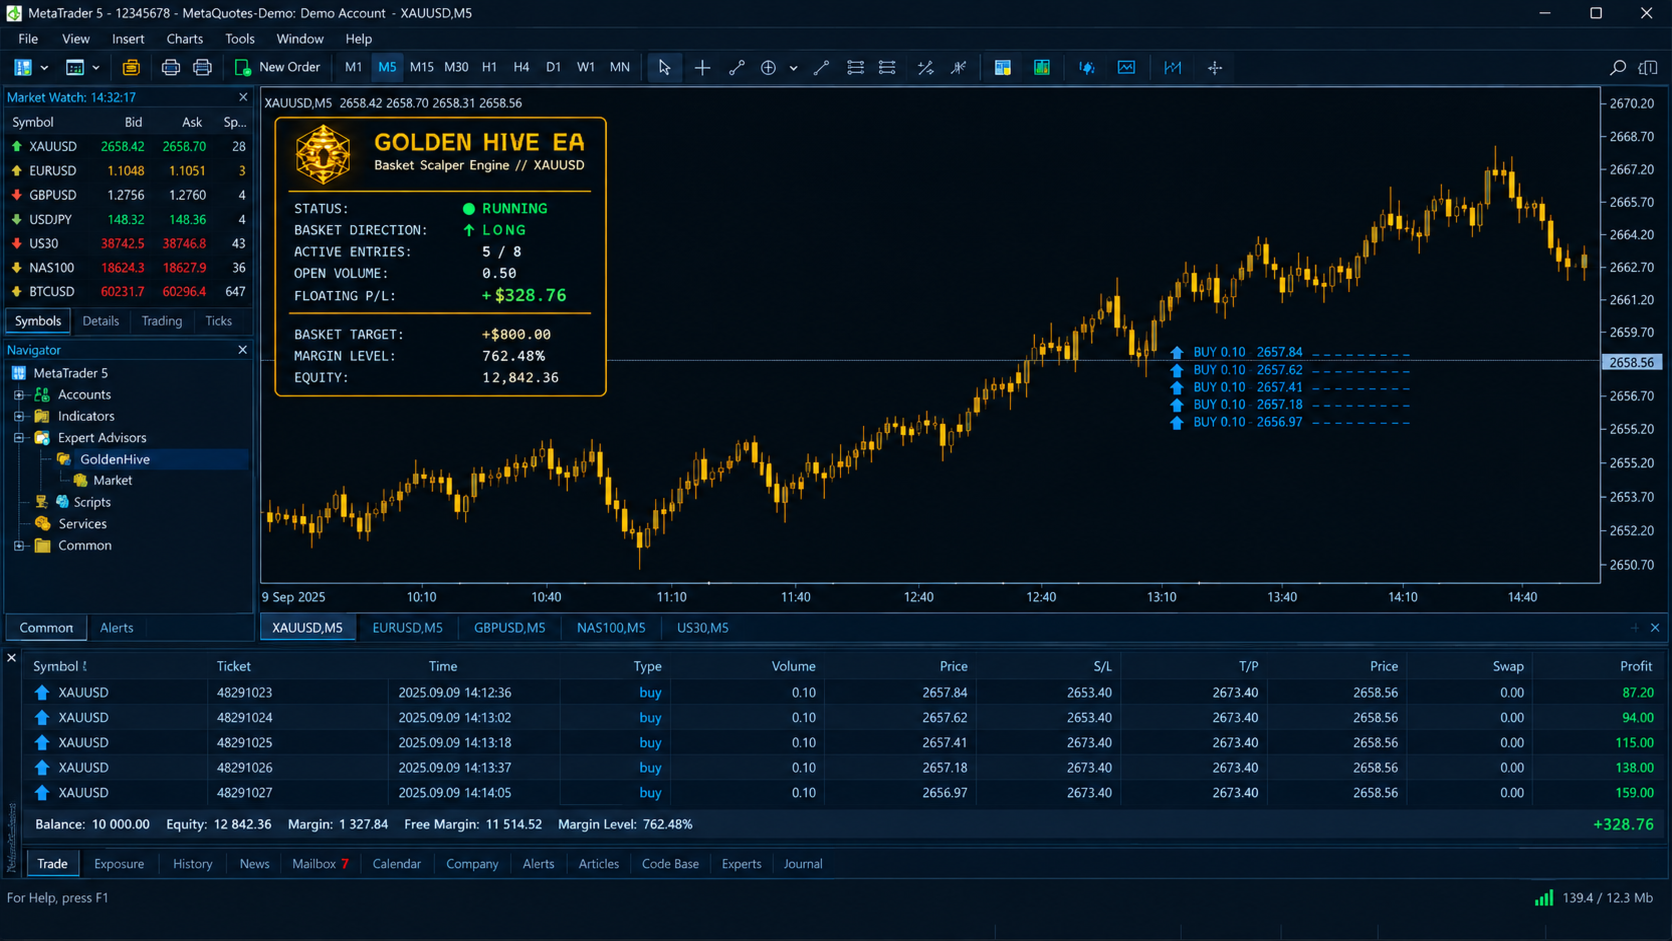This screenshot has height=941, width=1672.
Task: Click the connection status bars icon
Action: (x=1544, y=897)
